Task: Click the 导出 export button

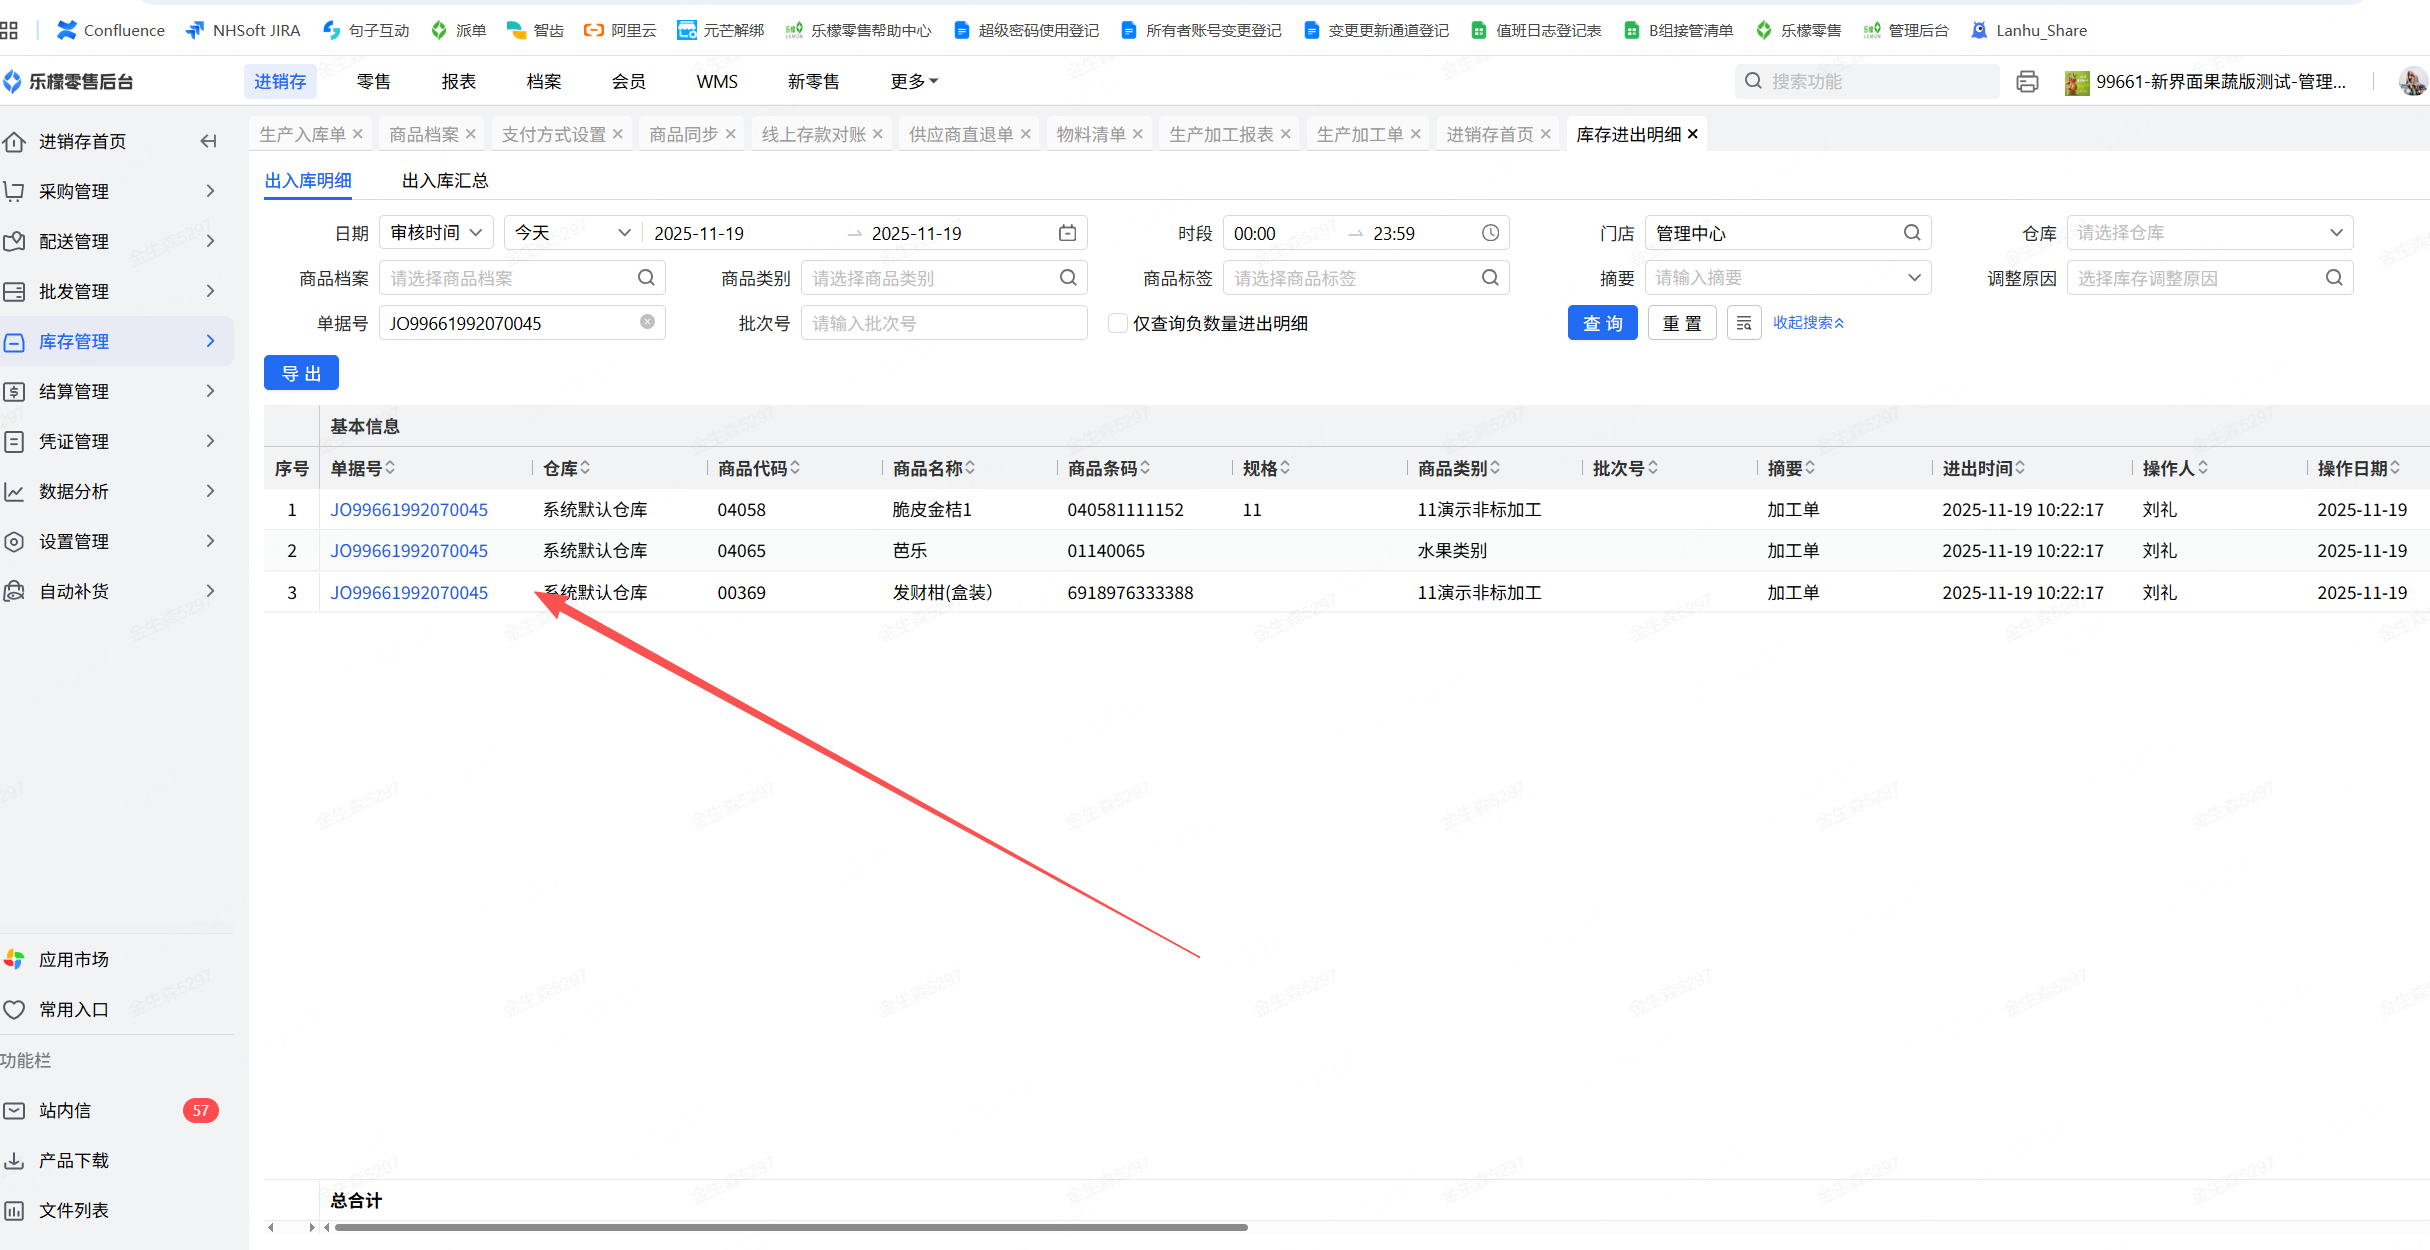Action: tap(301, 373)
